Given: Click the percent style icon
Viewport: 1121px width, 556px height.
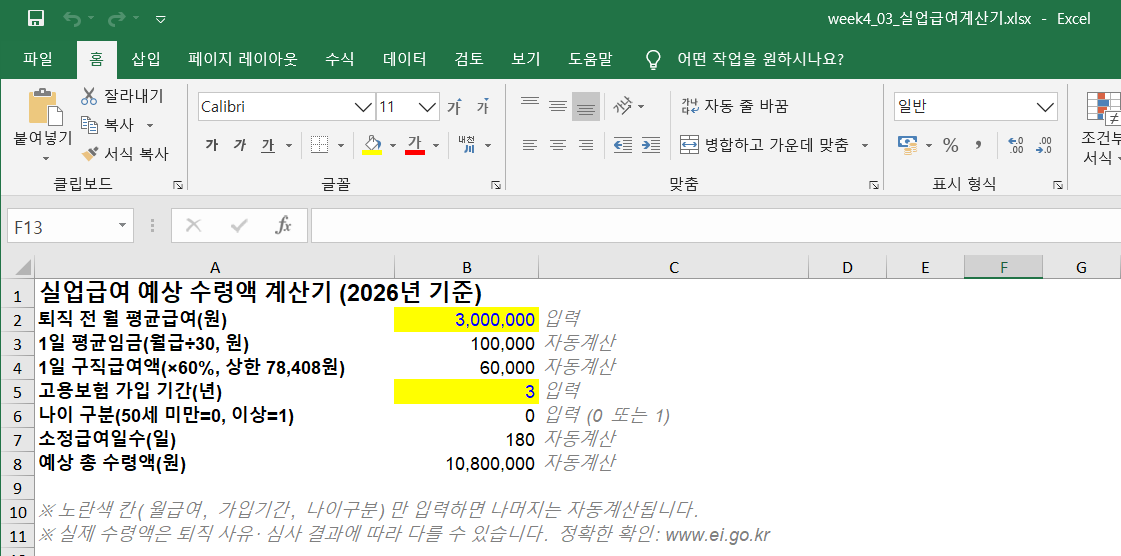Looking at the screenshot, I should point(950,145).
